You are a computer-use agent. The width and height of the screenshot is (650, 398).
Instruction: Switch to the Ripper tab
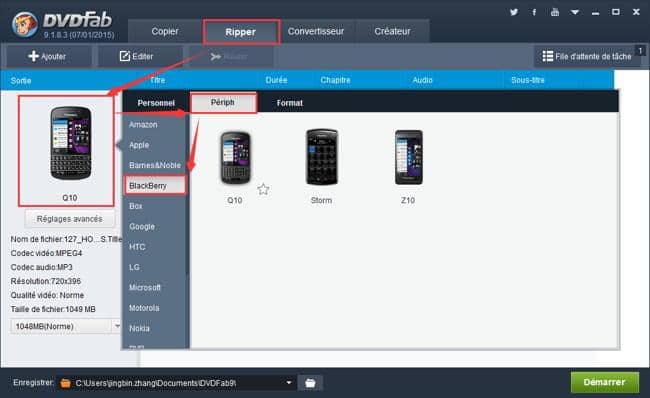pyautogui.click(x=241, y=32)
